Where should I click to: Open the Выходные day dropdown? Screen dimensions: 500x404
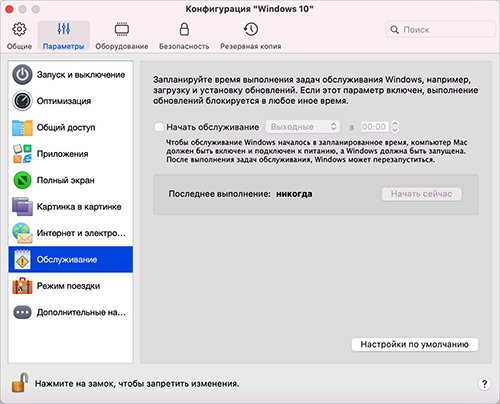click(x=303, y=127)
